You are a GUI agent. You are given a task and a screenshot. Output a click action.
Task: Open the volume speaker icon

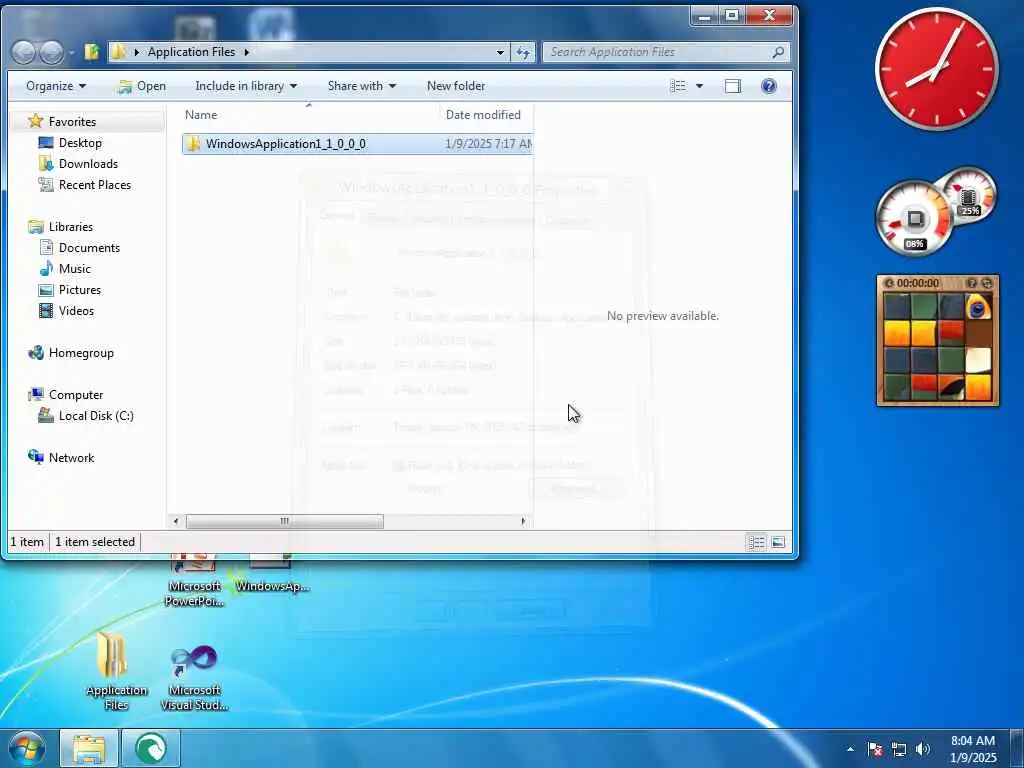point(923,749)
